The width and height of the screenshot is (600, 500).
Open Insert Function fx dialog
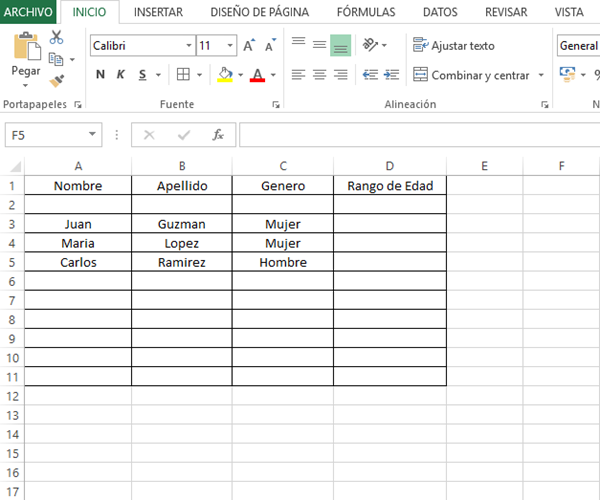[218, 135]
